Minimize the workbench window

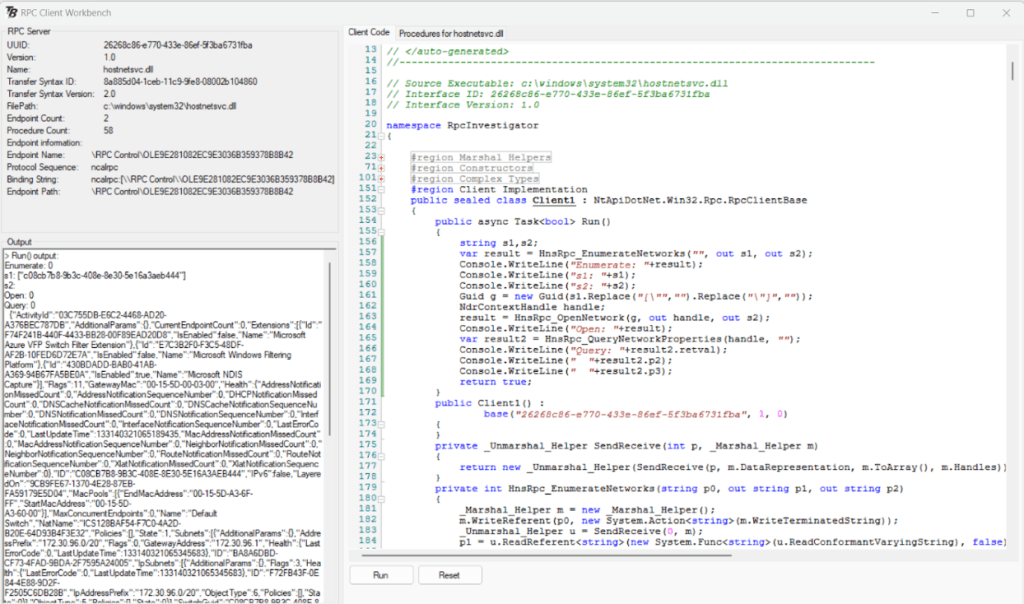934,12
